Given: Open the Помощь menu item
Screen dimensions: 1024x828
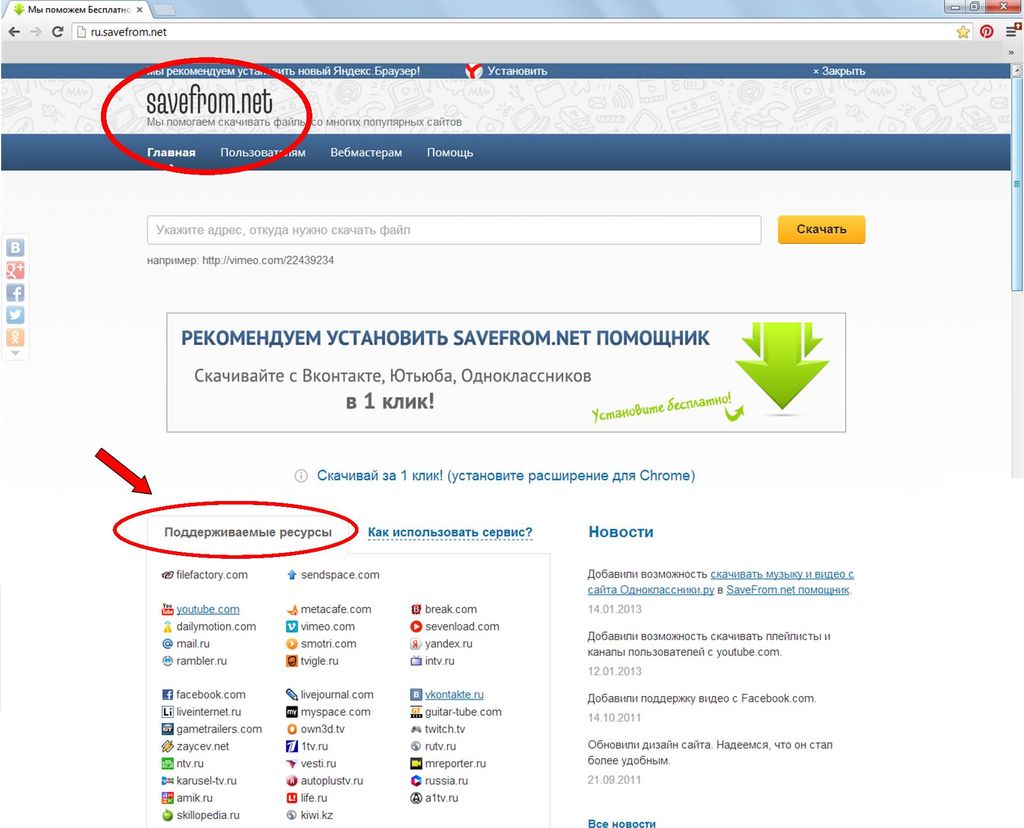Looking at the screenshot, I should [x=450, y=152].
